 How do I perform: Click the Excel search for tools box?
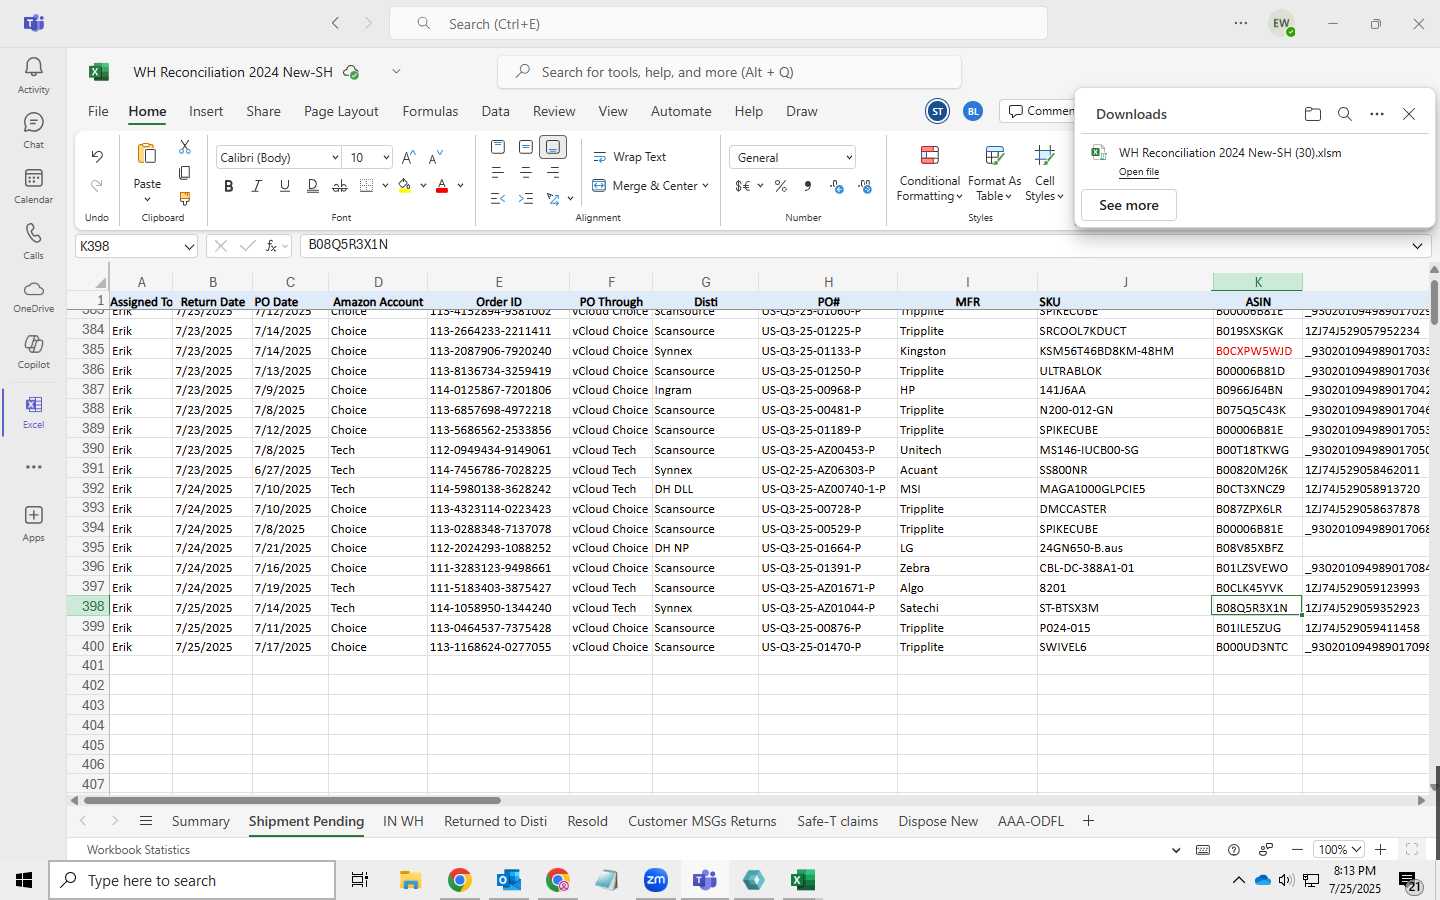729,72
